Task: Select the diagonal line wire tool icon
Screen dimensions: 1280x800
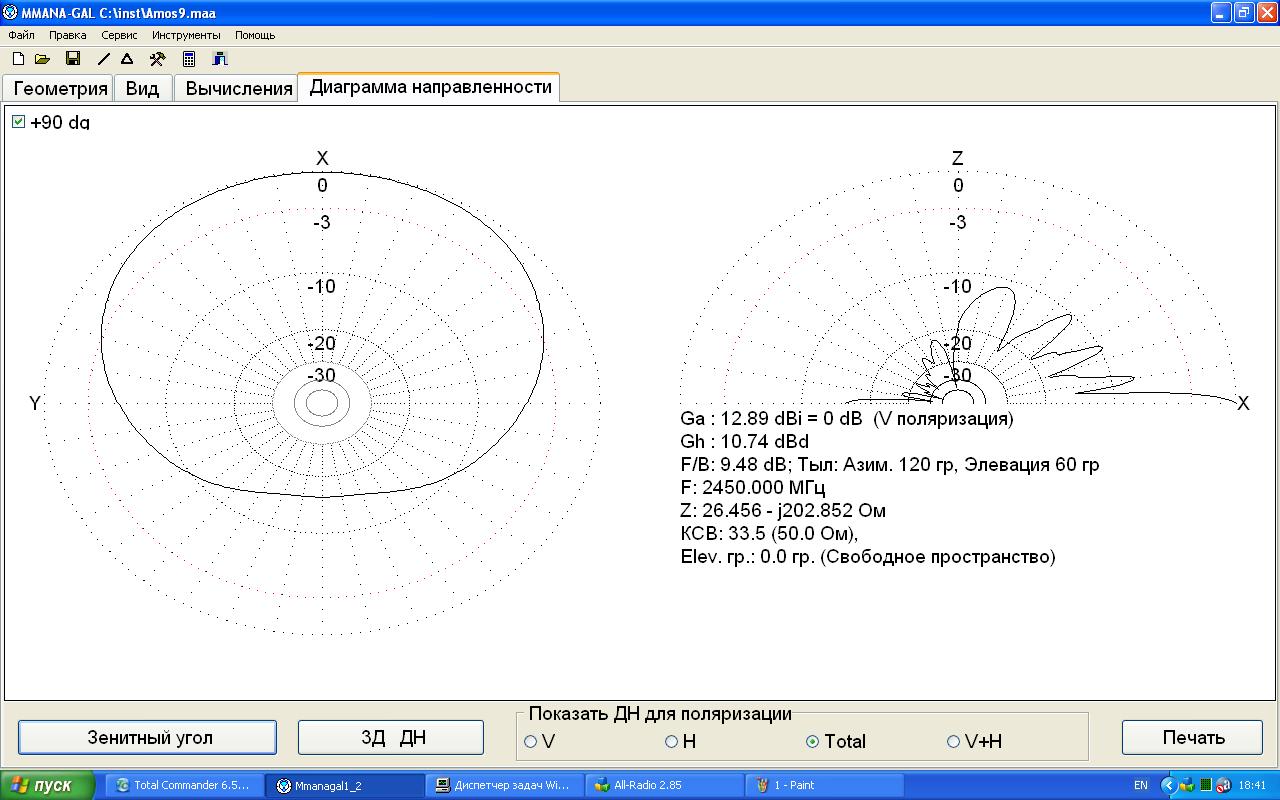Action: [104, 59]
